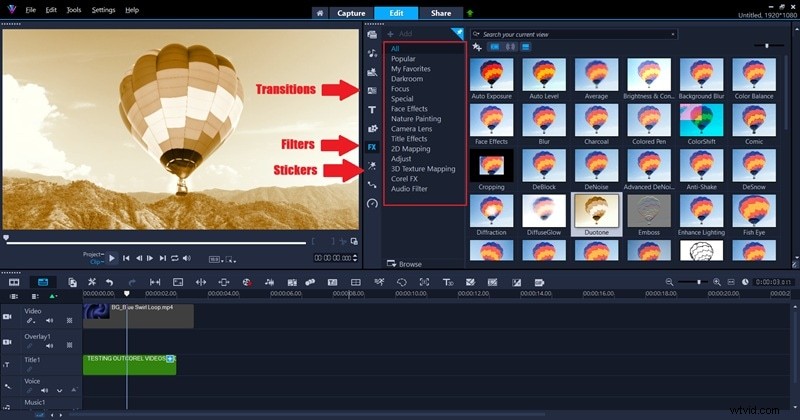
Task: Select the BG_Blue Swirl Loop.mp4 clip
Action: [x=138, y=316]
